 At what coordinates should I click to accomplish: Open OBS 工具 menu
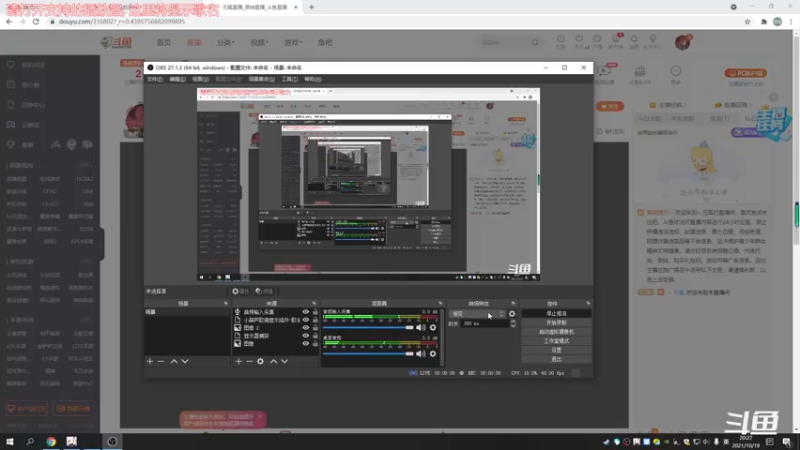(x=289, y=79)
